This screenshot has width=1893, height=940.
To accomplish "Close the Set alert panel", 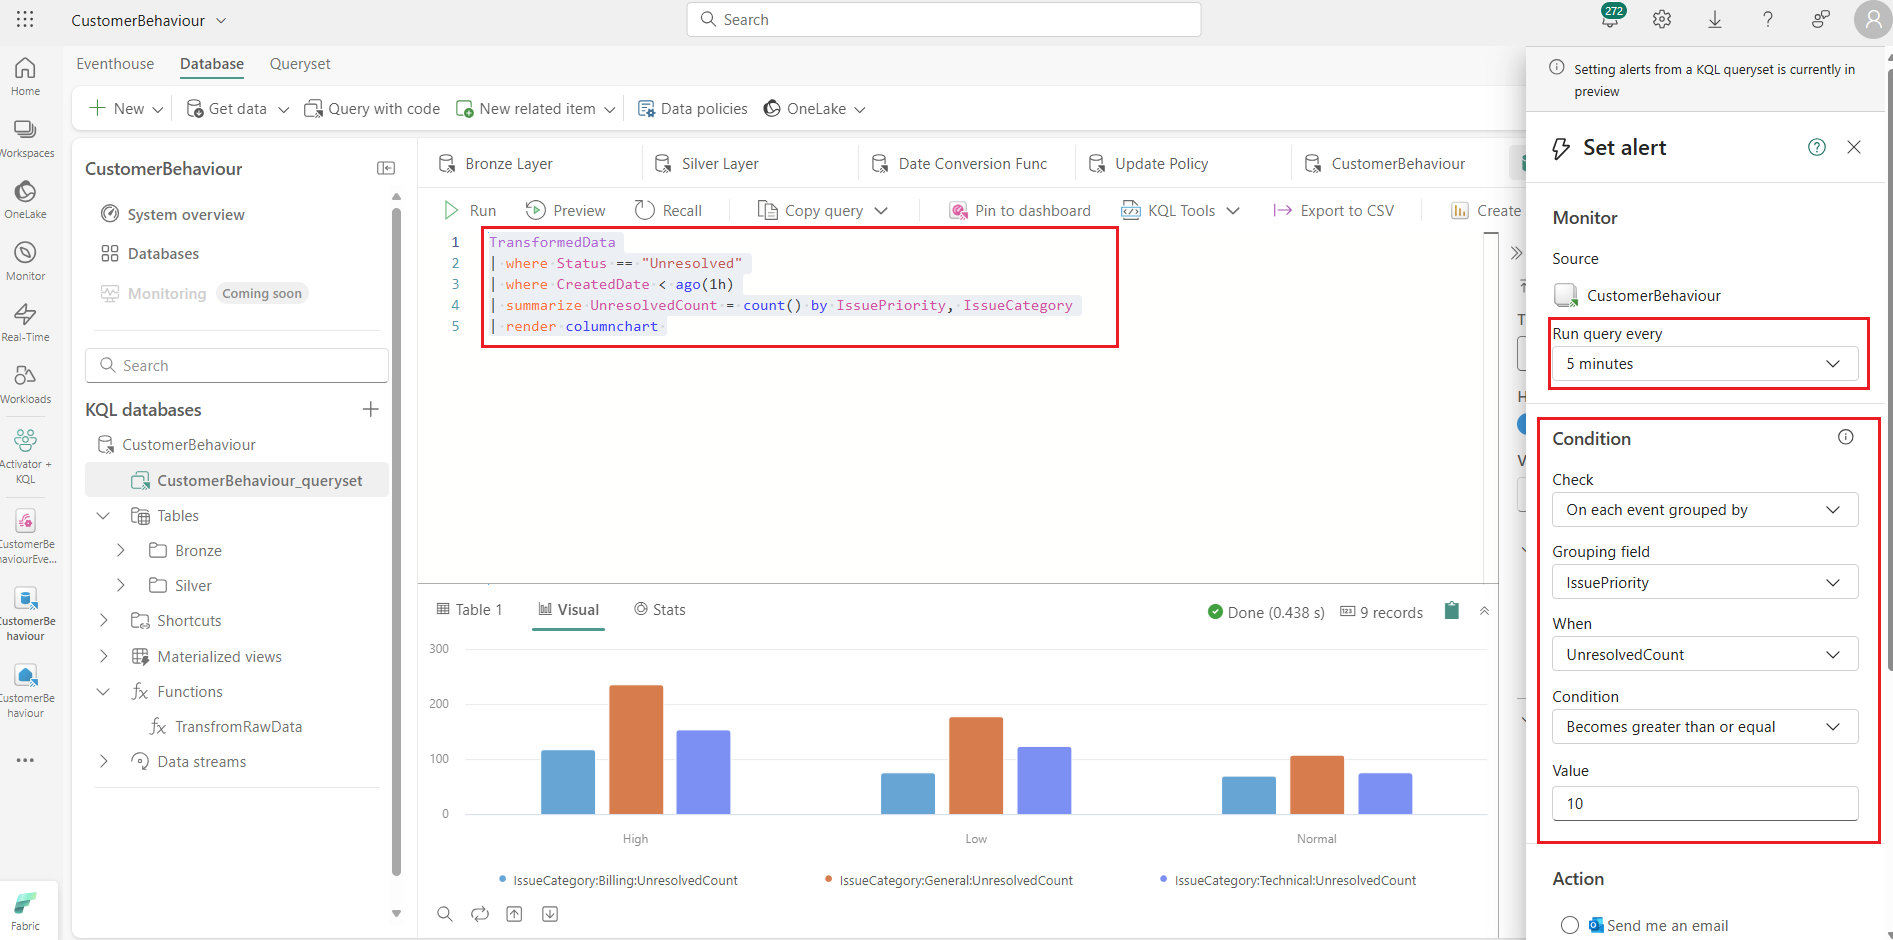I will (x=1854, y=147).
